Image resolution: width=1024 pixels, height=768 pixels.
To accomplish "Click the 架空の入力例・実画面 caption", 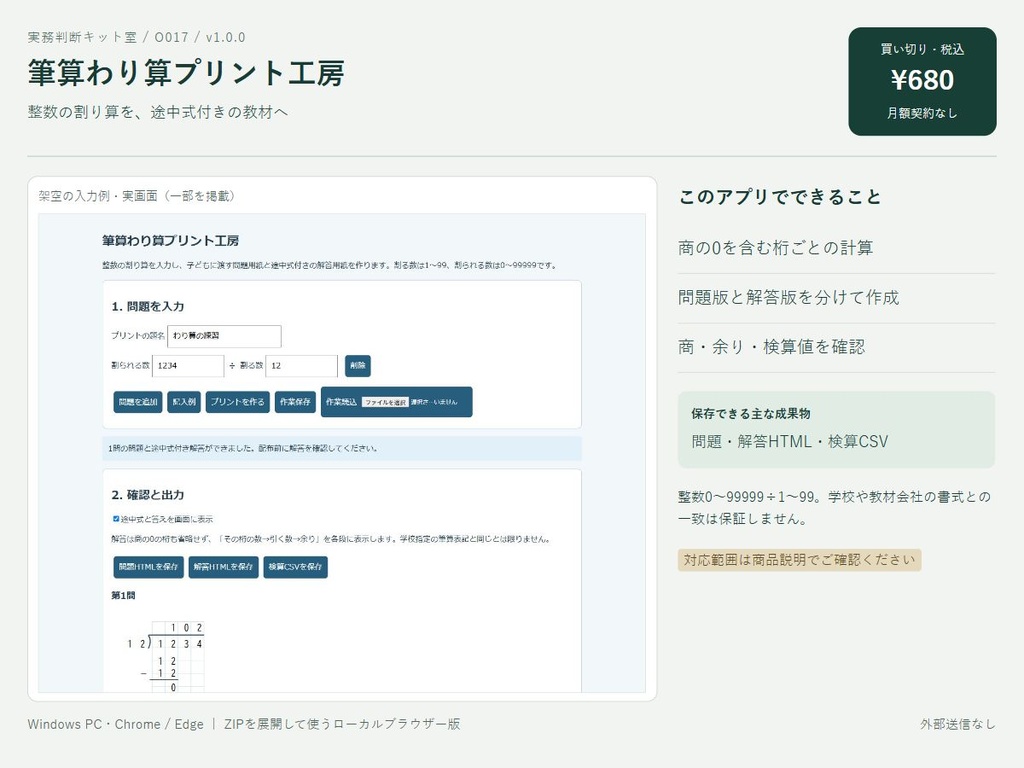I will pyautogui.click(x=136, y=196).
